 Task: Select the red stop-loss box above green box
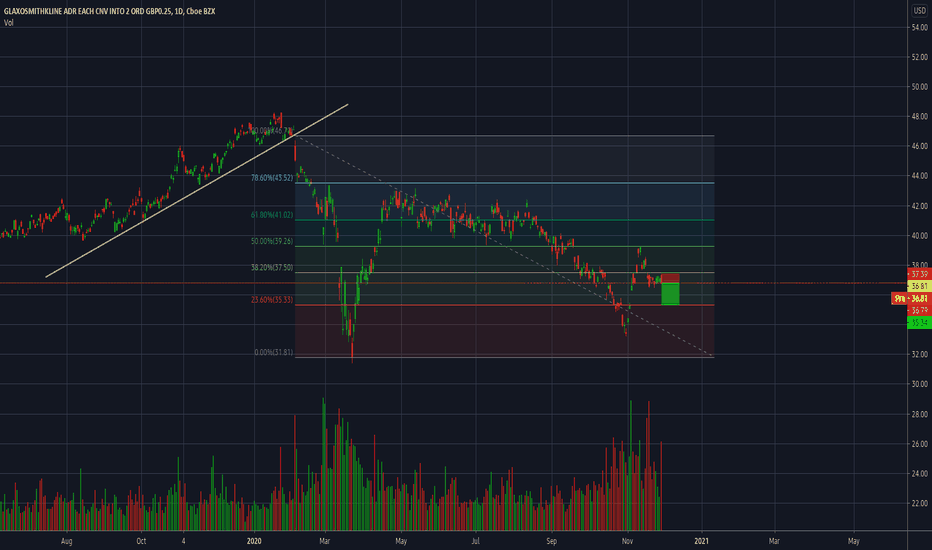(x=670, y=278)
